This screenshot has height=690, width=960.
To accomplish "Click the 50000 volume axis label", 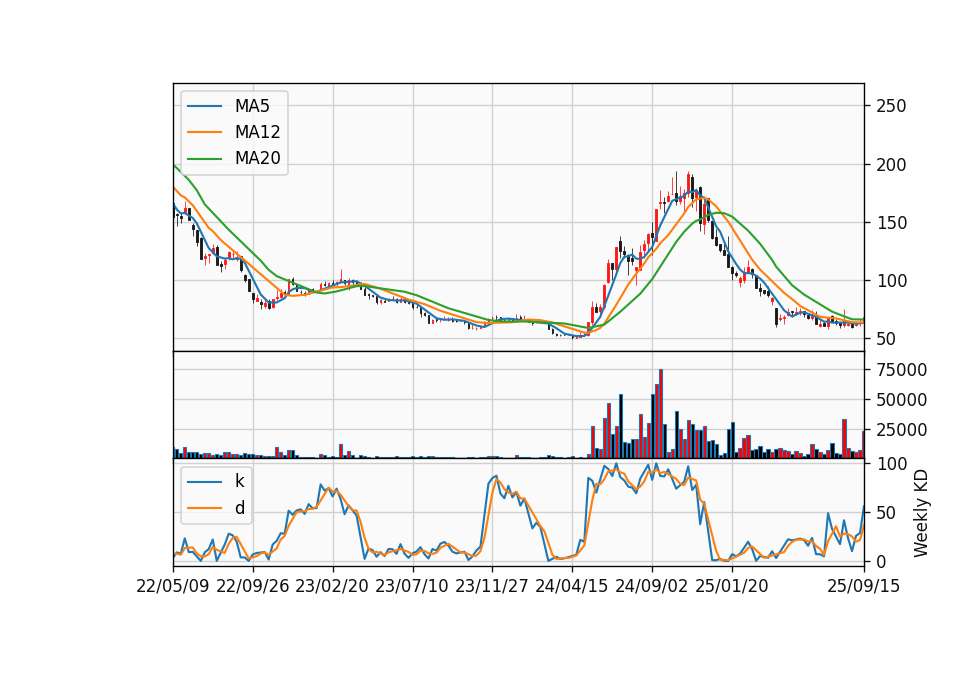I will [902, 400].
